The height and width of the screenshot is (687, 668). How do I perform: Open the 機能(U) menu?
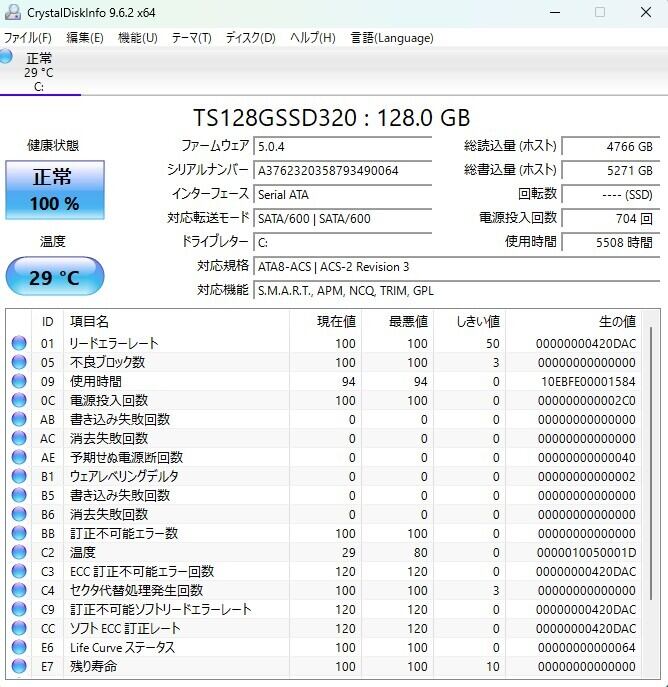[137, 38]
